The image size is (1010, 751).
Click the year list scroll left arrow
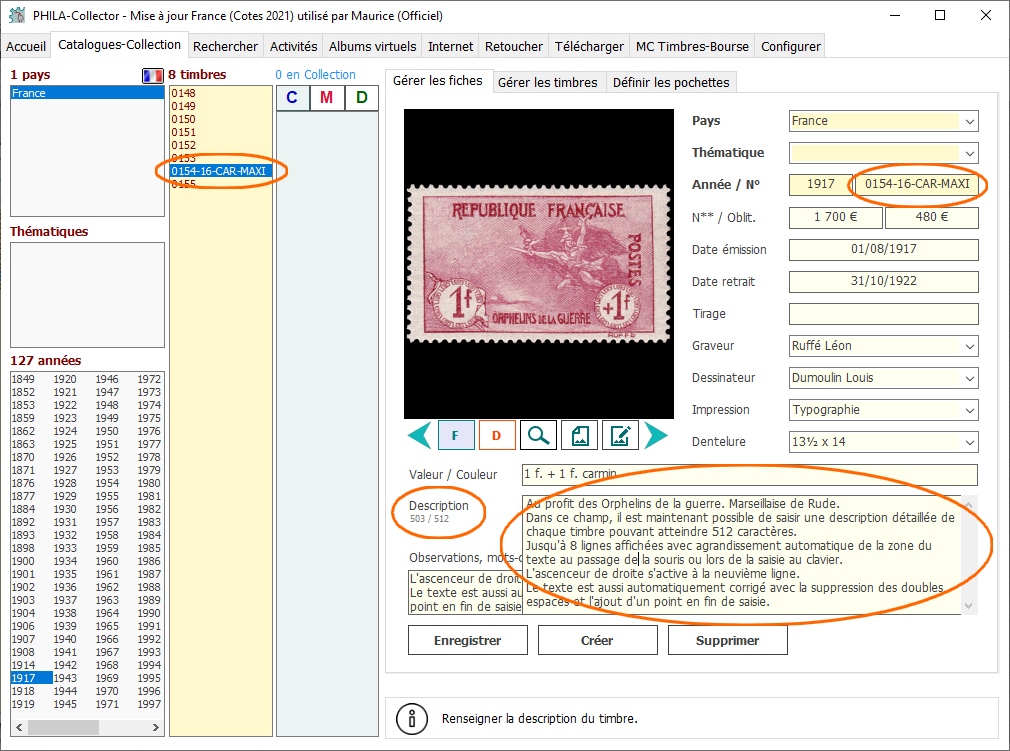point(19,727)
